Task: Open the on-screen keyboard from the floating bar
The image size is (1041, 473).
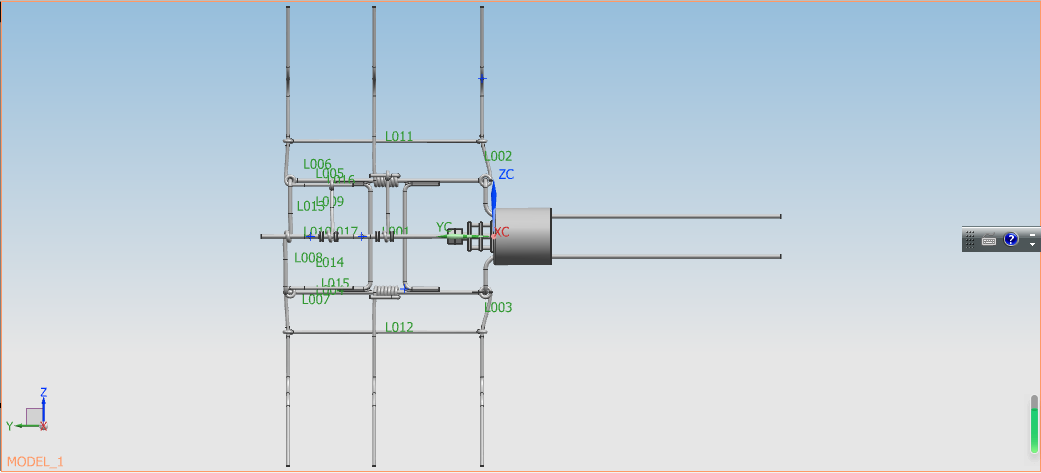Action: coord(989,240)
